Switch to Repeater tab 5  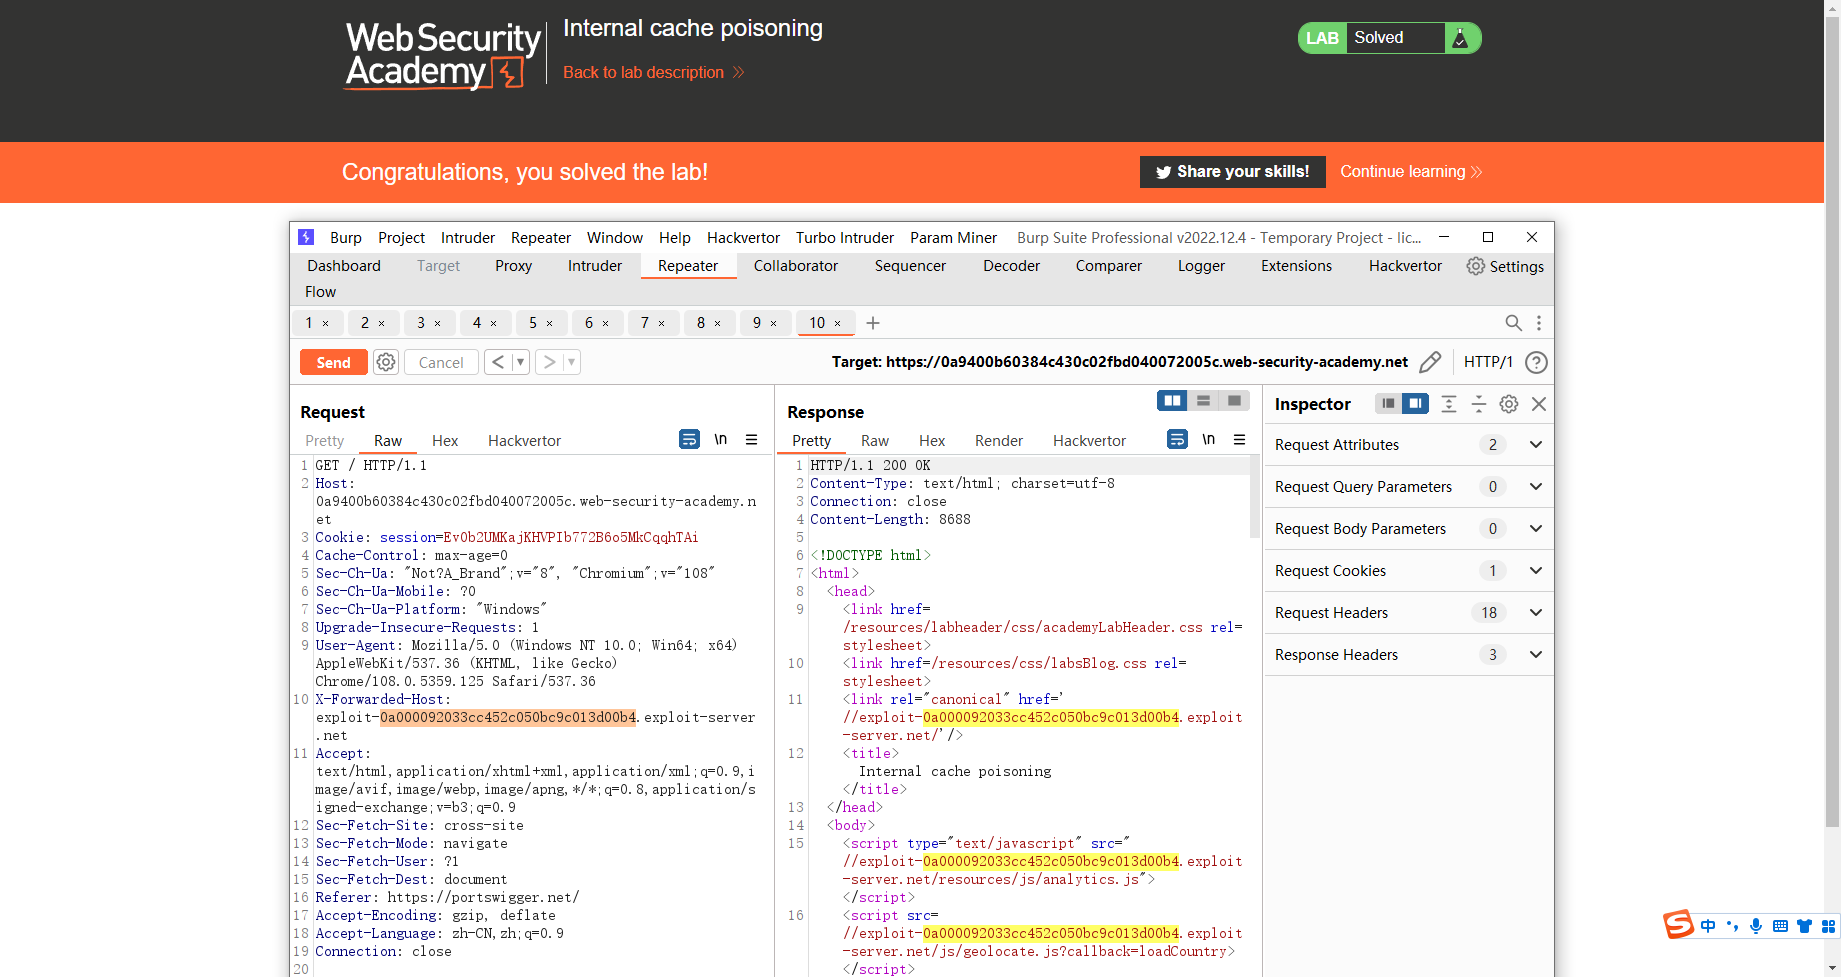point(533,323)
